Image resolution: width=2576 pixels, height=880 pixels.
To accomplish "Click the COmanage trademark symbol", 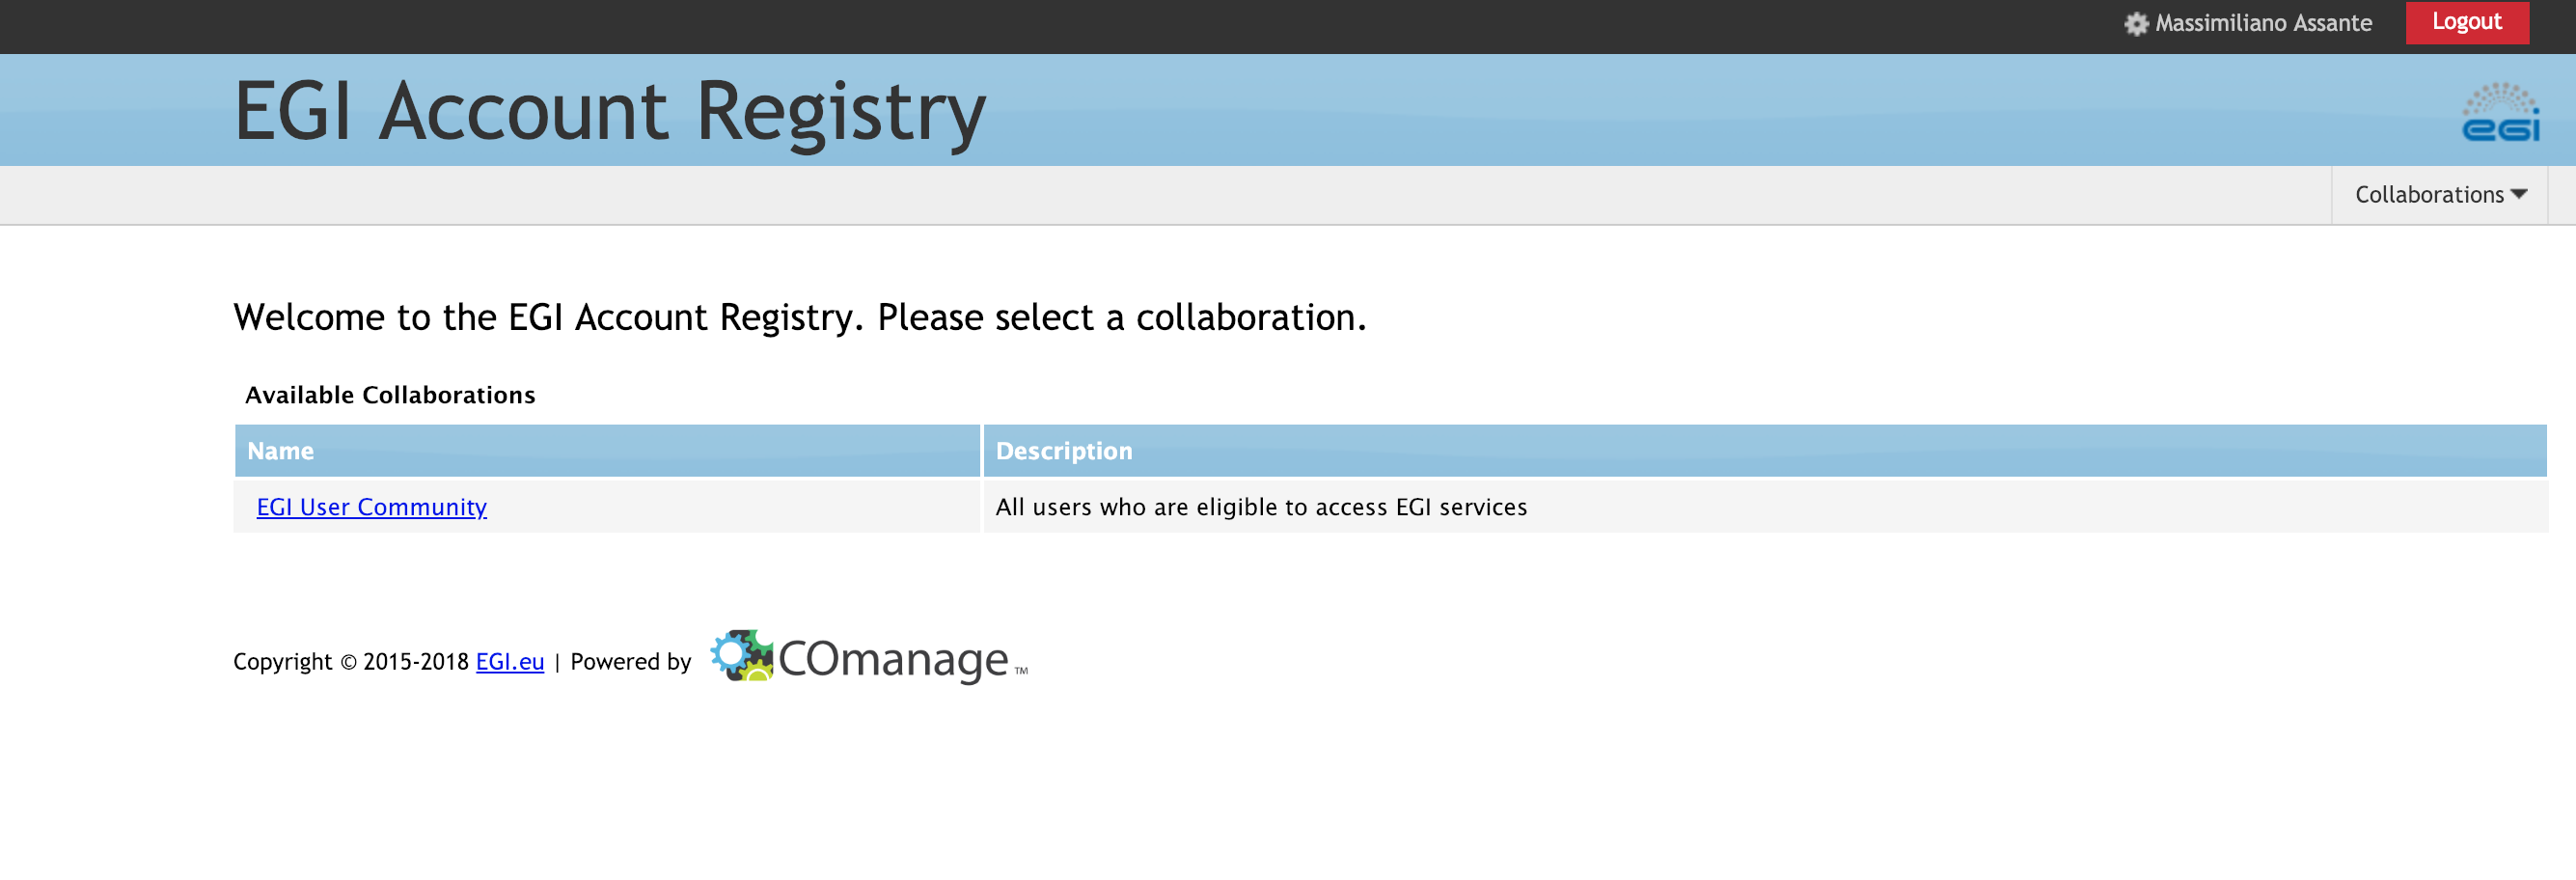I will (x=1021, y=671).
